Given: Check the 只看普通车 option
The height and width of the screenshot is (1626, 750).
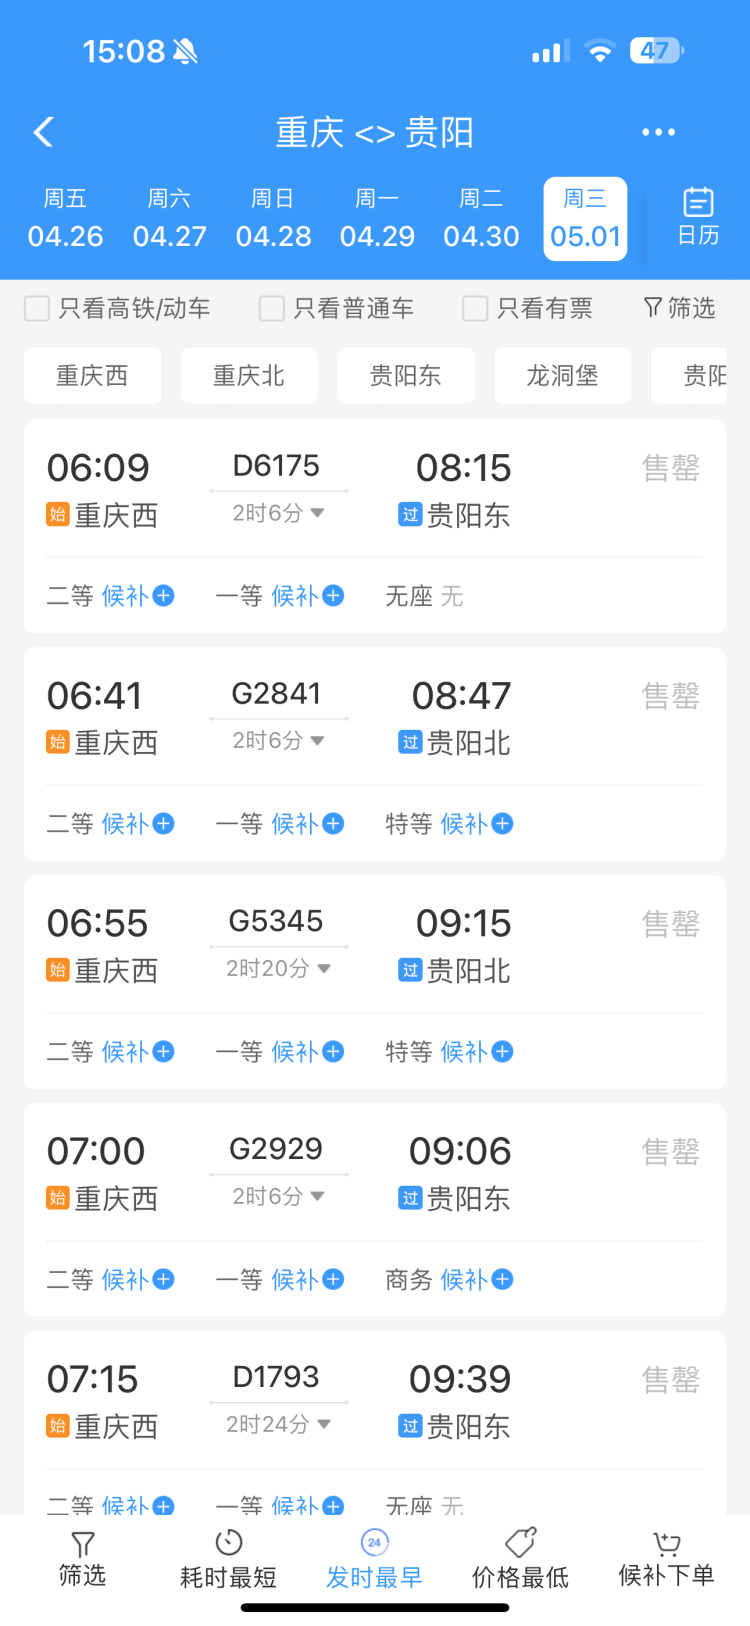Looking at the screenshot, I should [x=272, y=308].
